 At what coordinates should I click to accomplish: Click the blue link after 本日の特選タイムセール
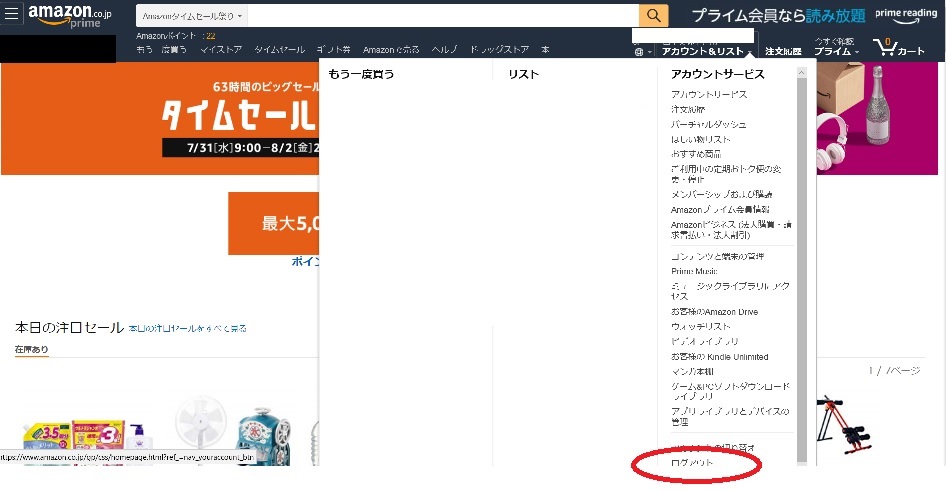tap(188, 329)
